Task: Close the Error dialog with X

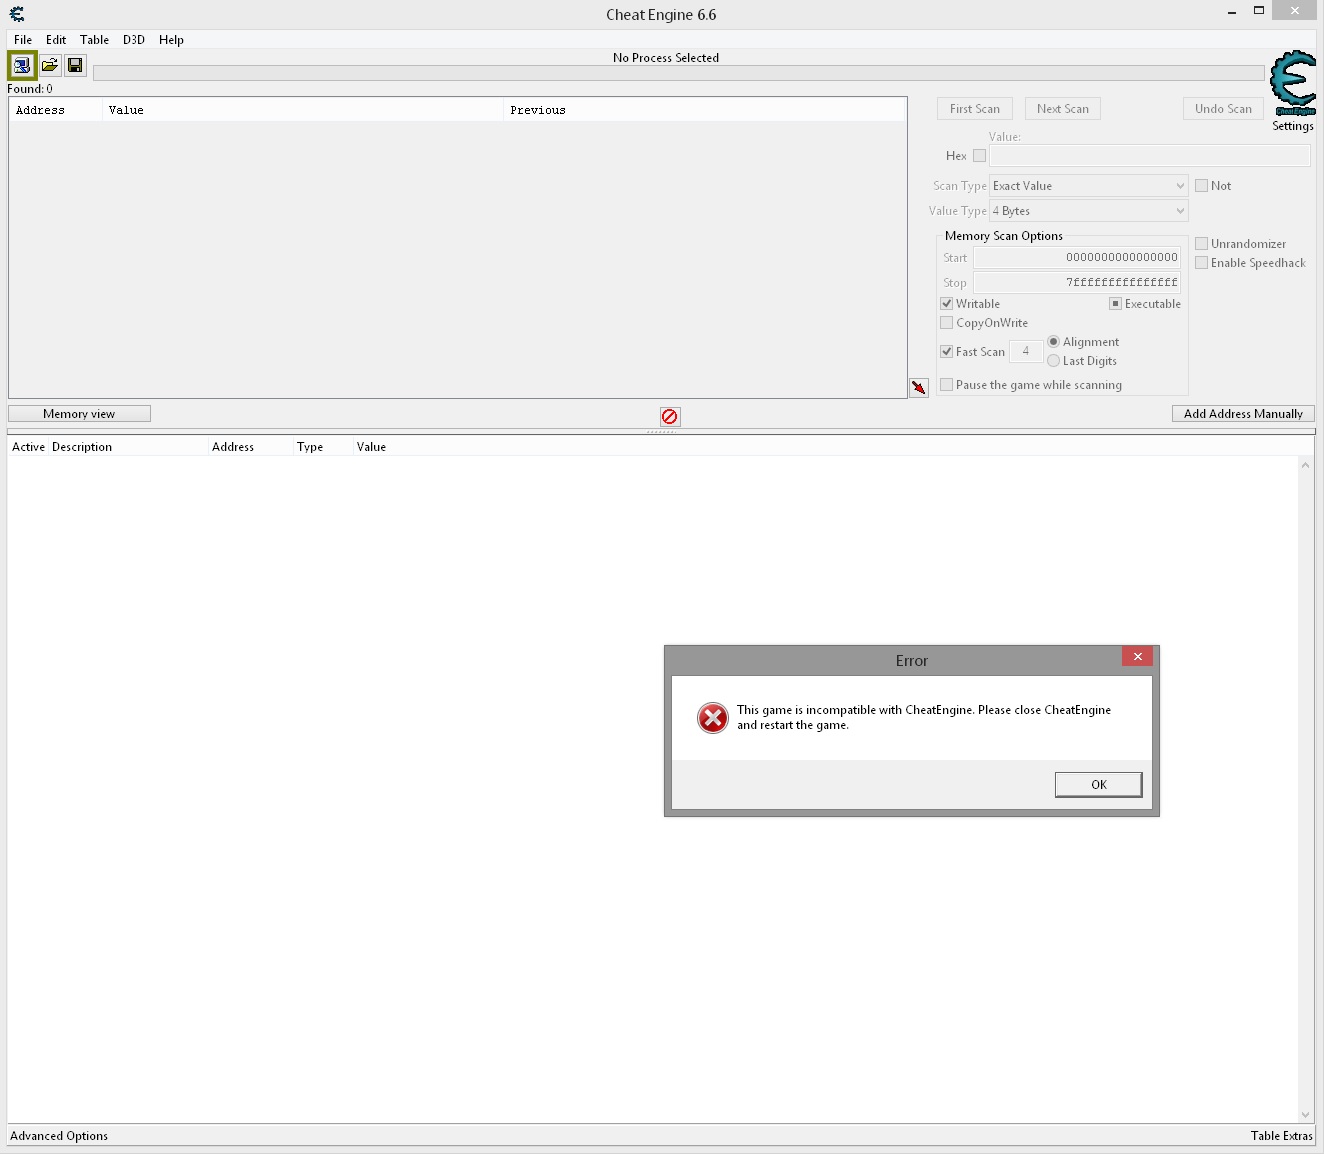Action: point(1137,657)
